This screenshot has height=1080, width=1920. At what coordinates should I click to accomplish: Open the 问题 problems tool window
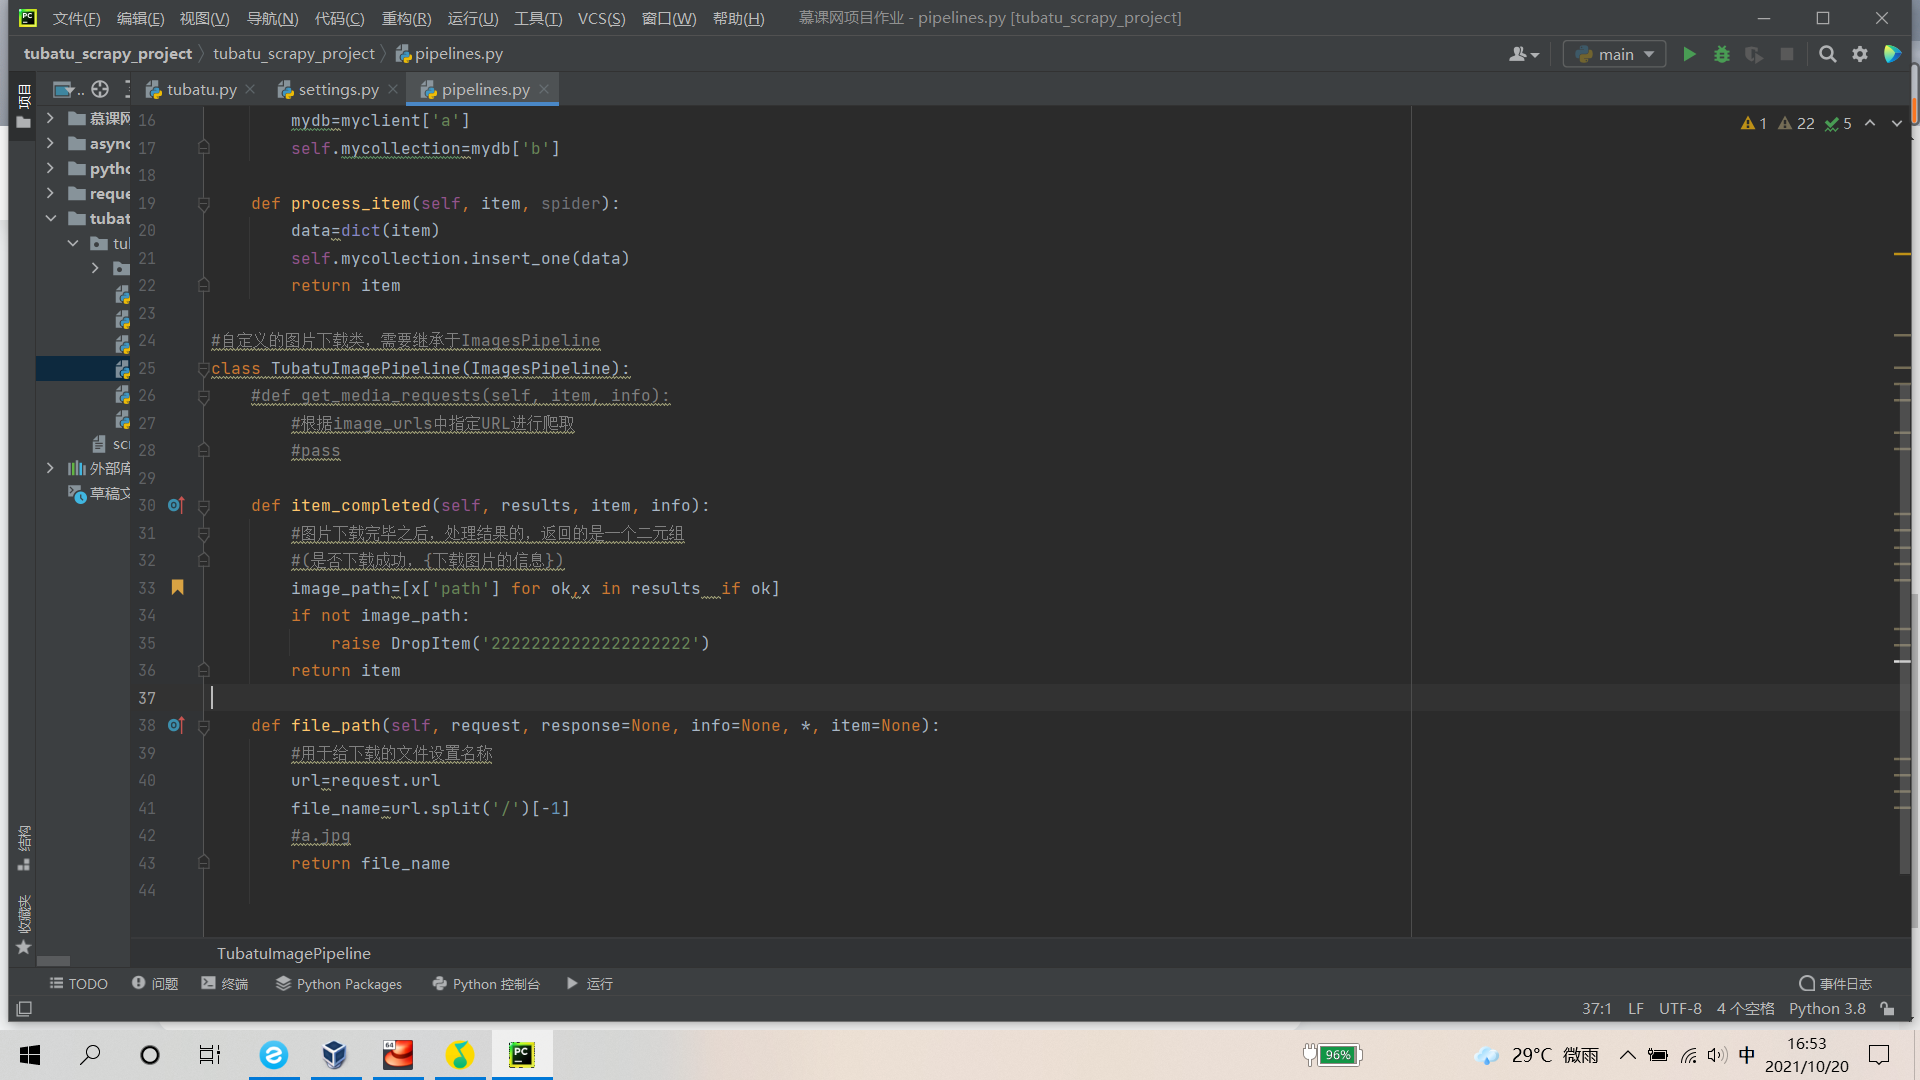tap(155, 984)
